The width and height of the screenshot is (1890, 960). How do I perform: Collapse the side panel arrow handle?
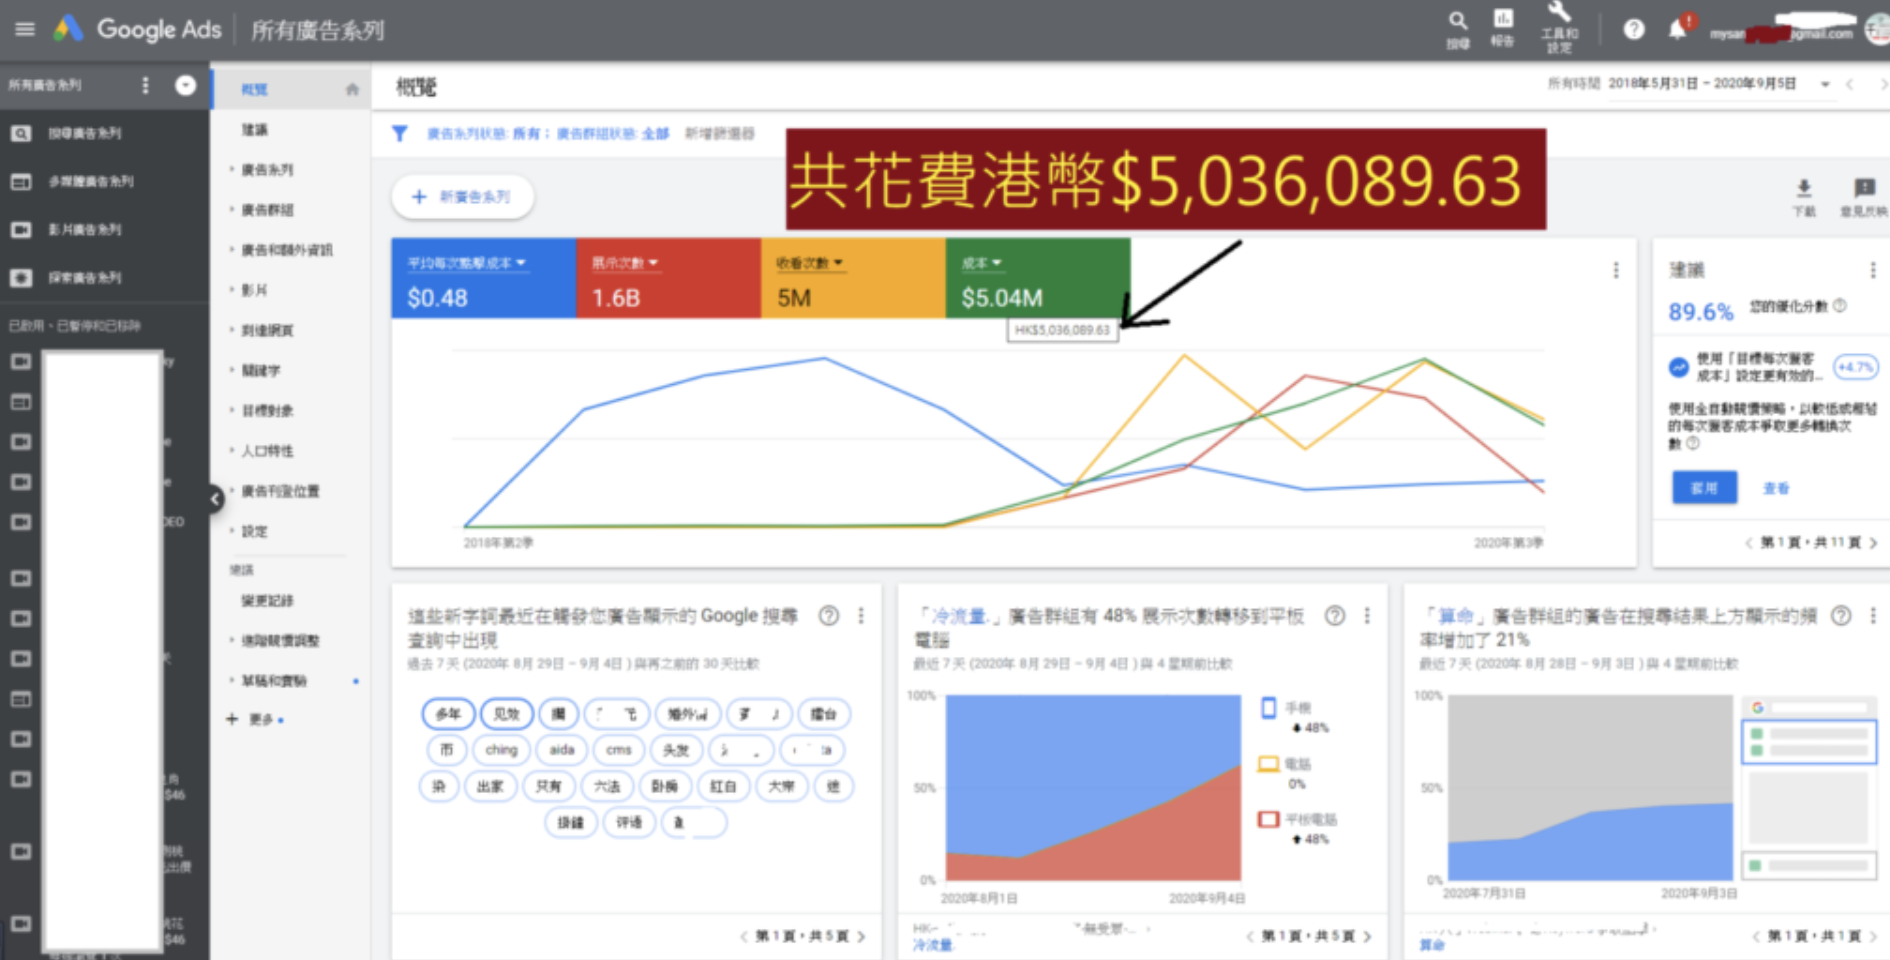[x=215, y=498]
